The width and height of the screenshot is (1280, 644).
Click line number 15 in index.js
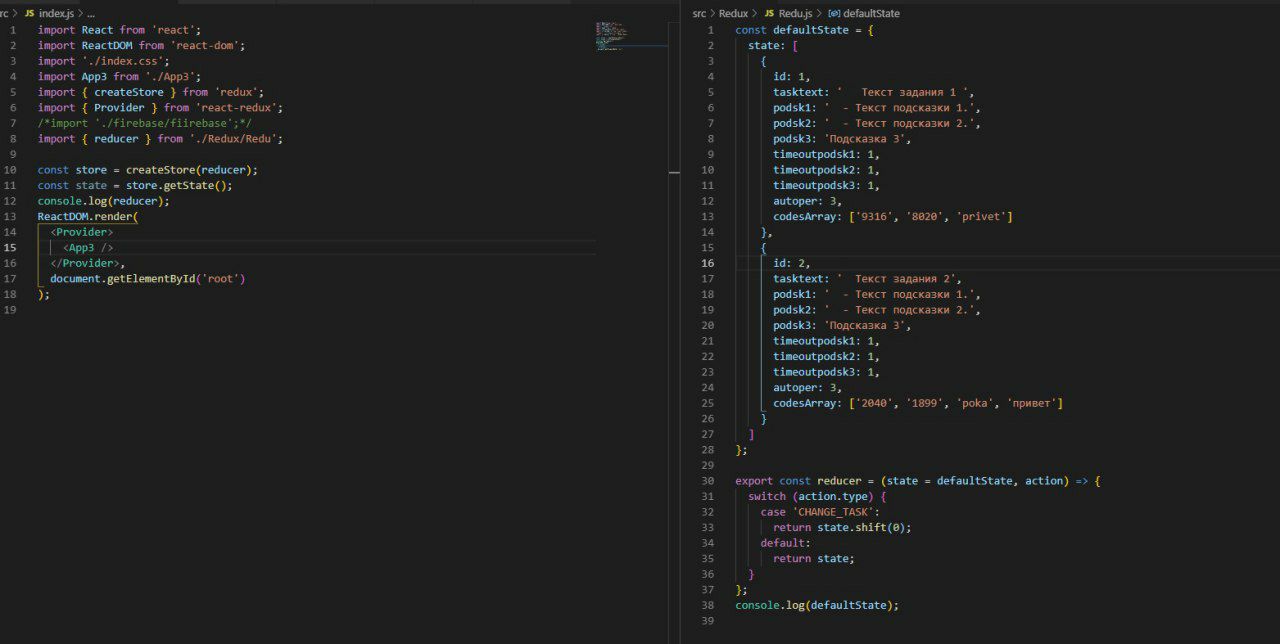pyautogui.click(x=11, y=247)
